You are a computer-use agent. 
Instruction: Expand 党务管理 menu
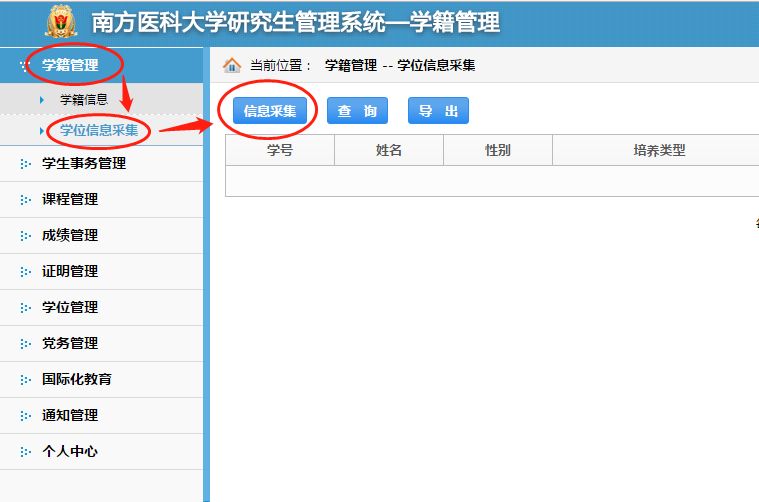[x=101, y=343]
